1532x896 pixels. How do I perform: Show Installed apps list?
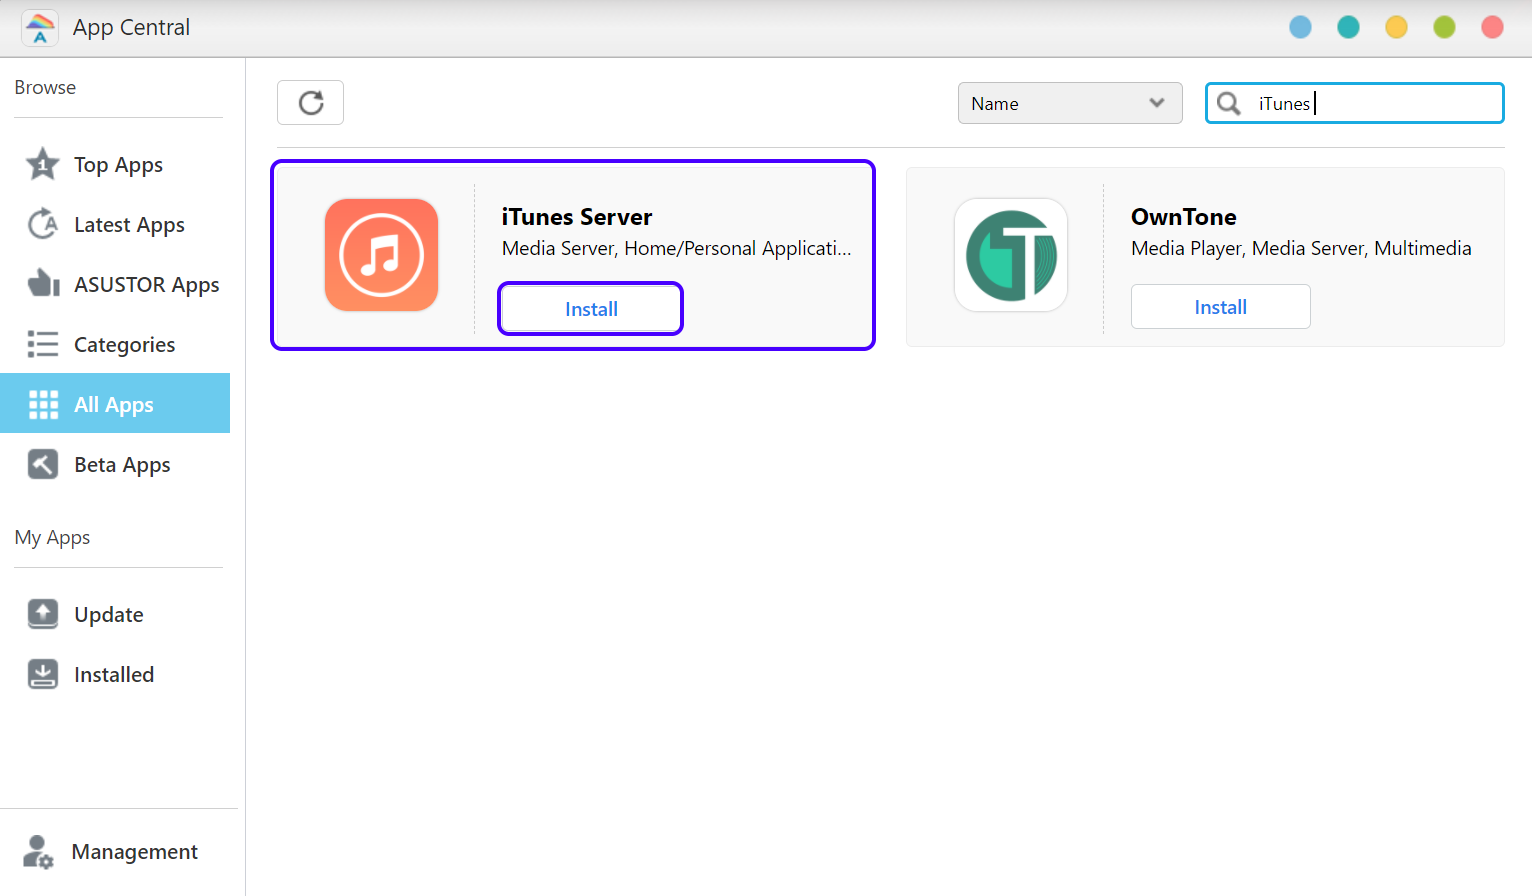pos(114,675)
